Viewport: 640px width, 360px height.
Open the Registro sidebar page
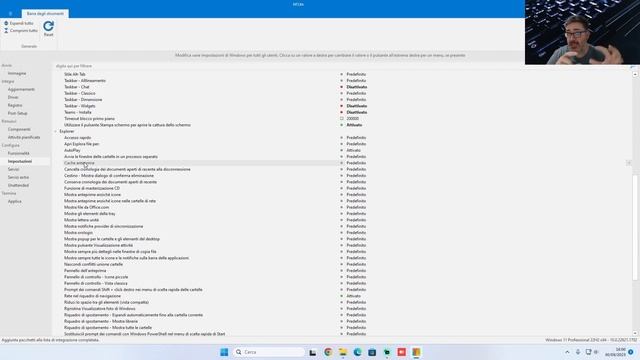tap(15, 105)
